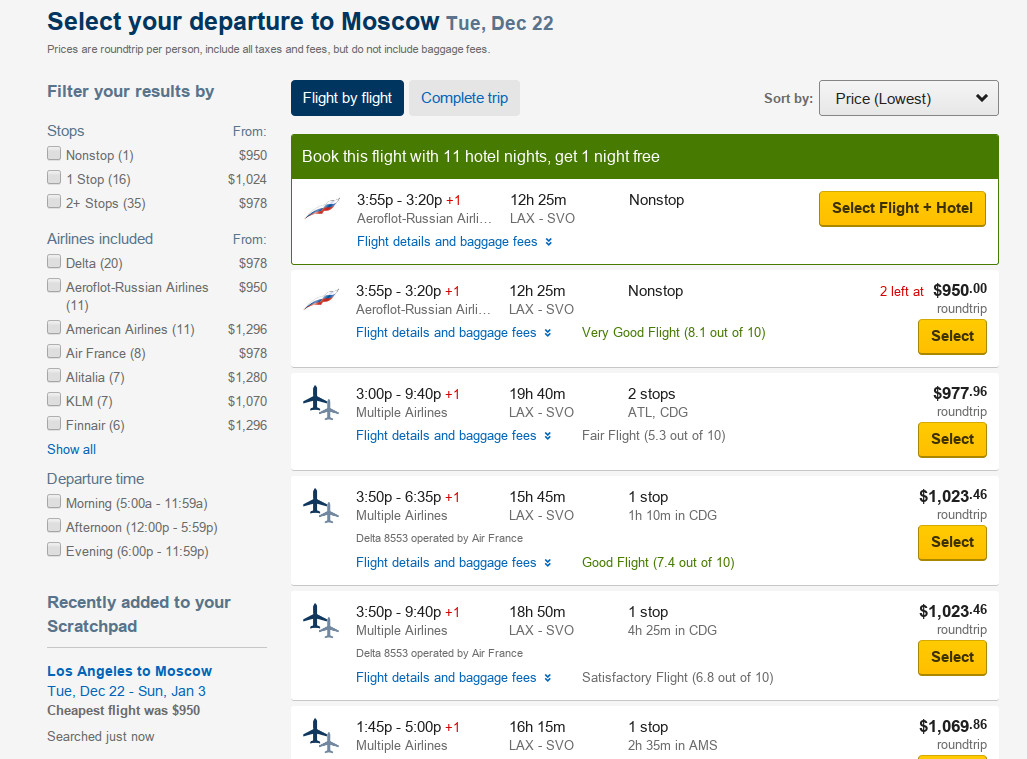Enable the Delta (20) airline filter

(54, 261)
